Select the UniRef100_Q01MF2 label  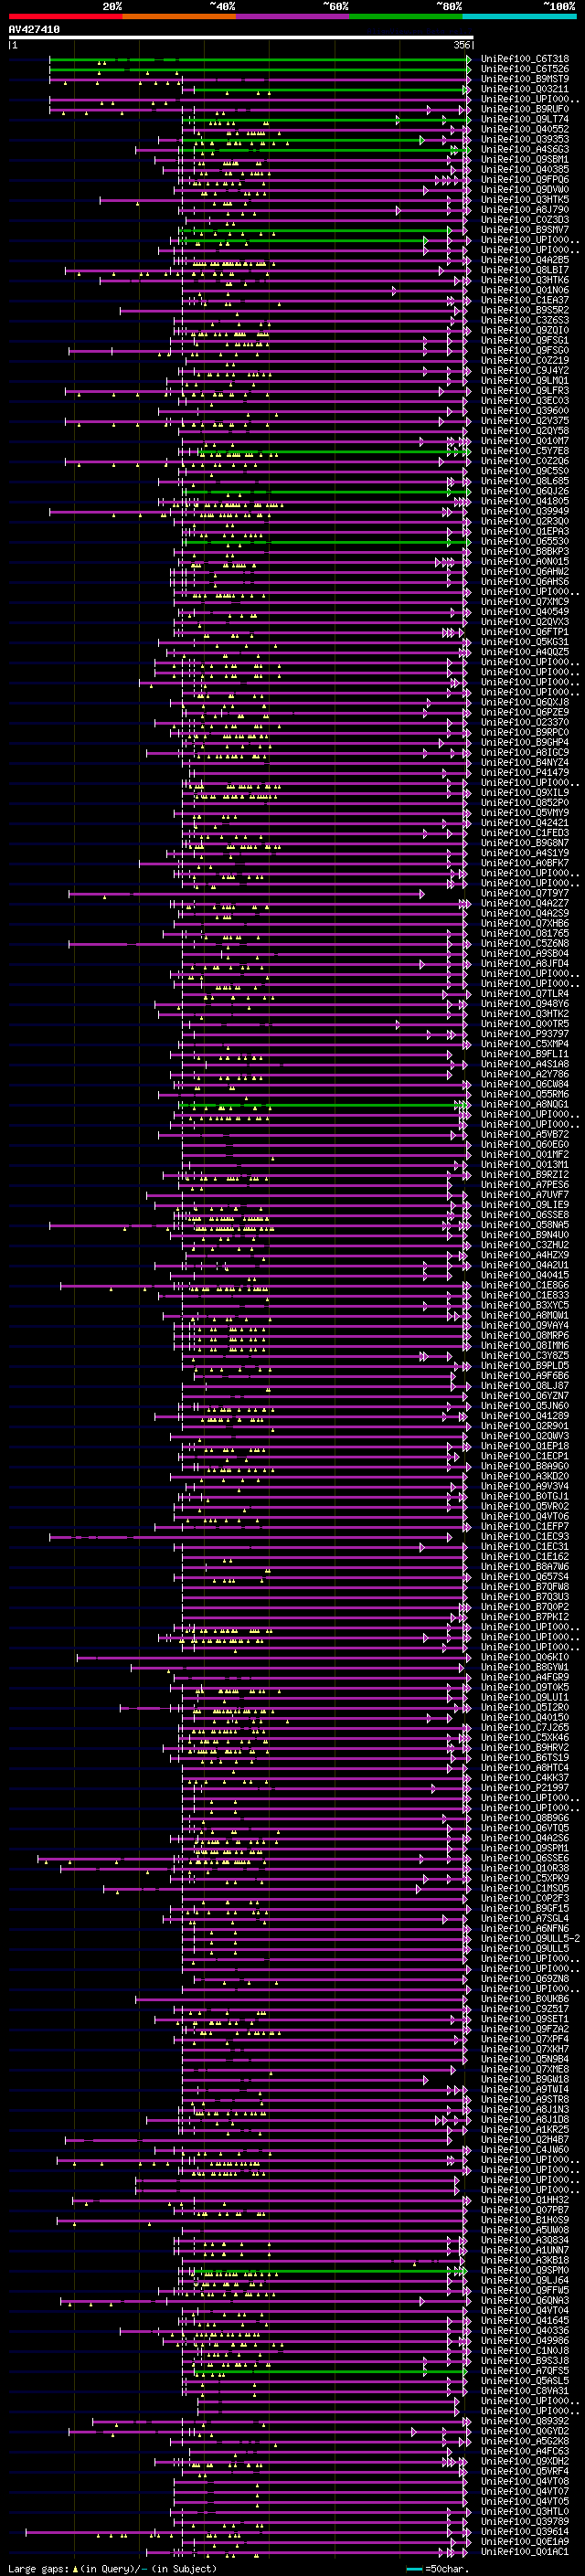pos(525,1154)
